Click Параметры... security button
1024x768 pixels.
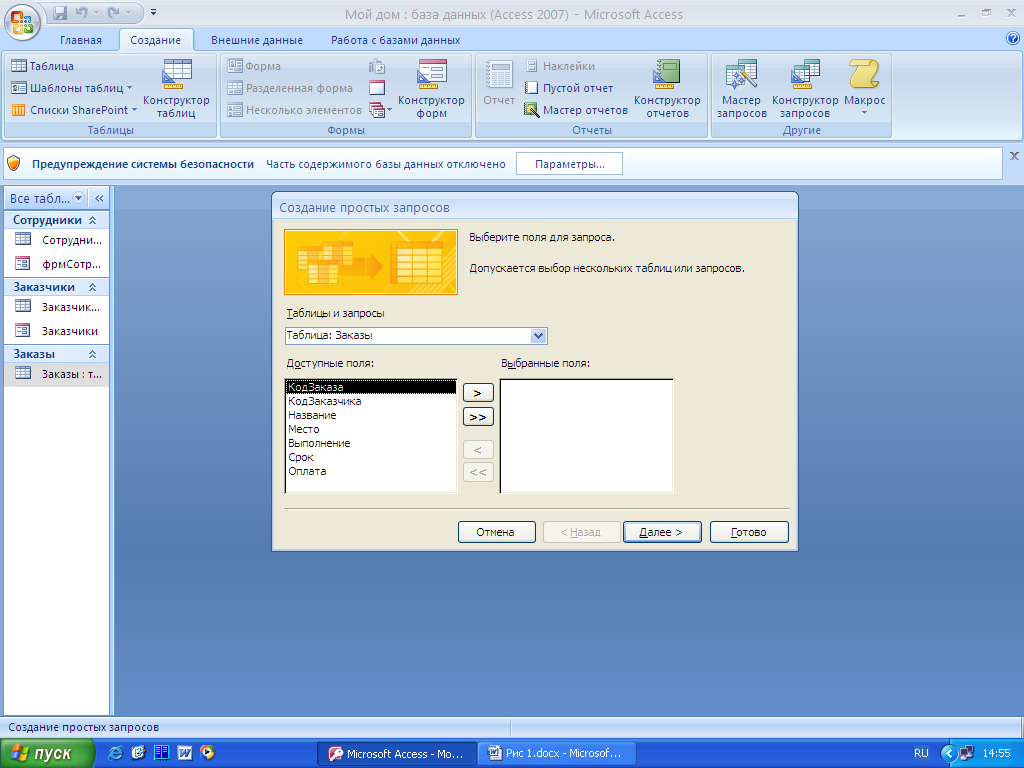[569, 164]
